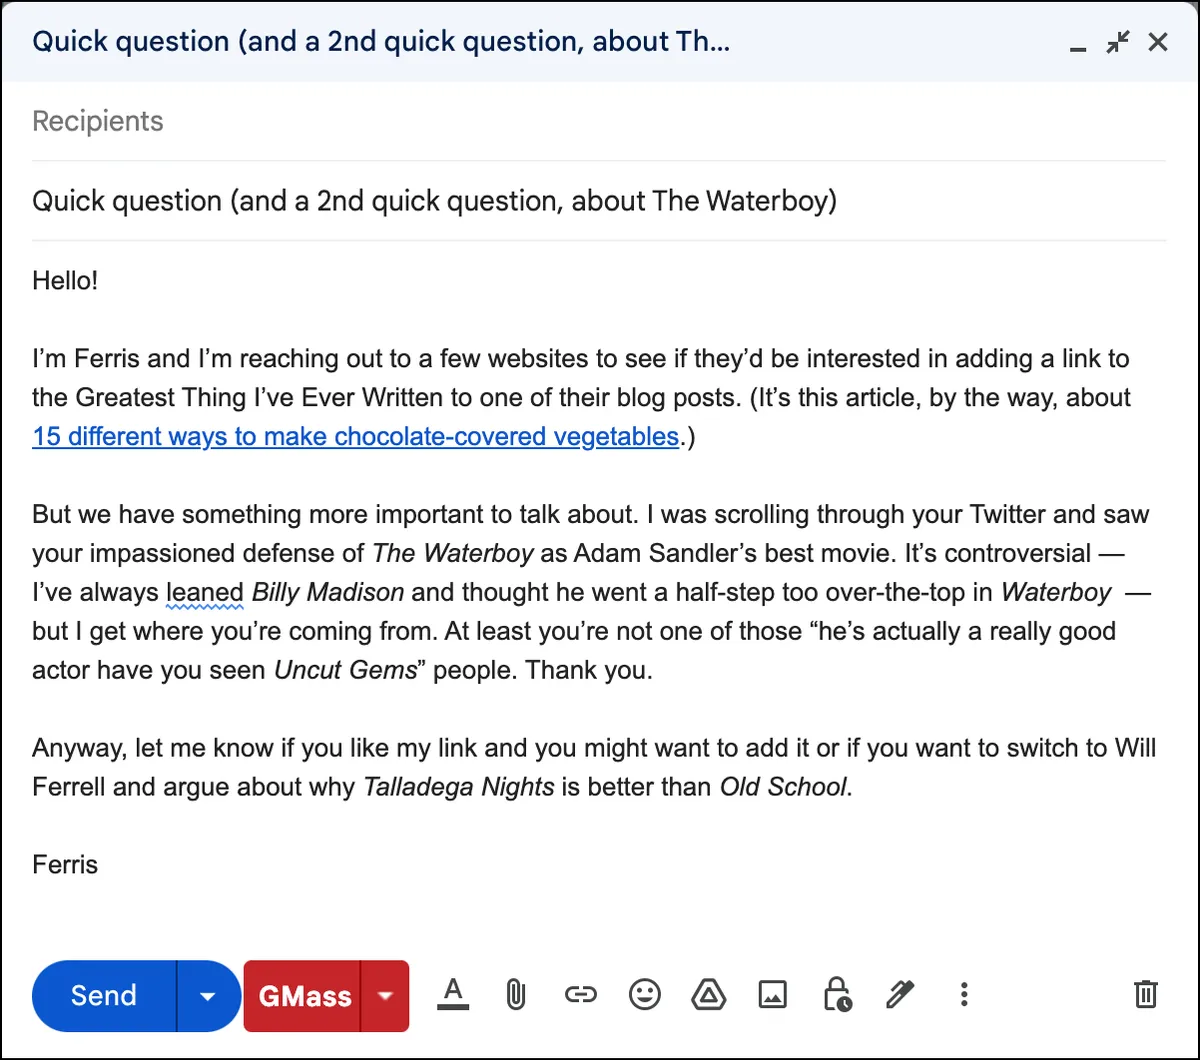Insert a photo into the email
Screen dimensions: 1200x1060
click(x=773, y=994)
